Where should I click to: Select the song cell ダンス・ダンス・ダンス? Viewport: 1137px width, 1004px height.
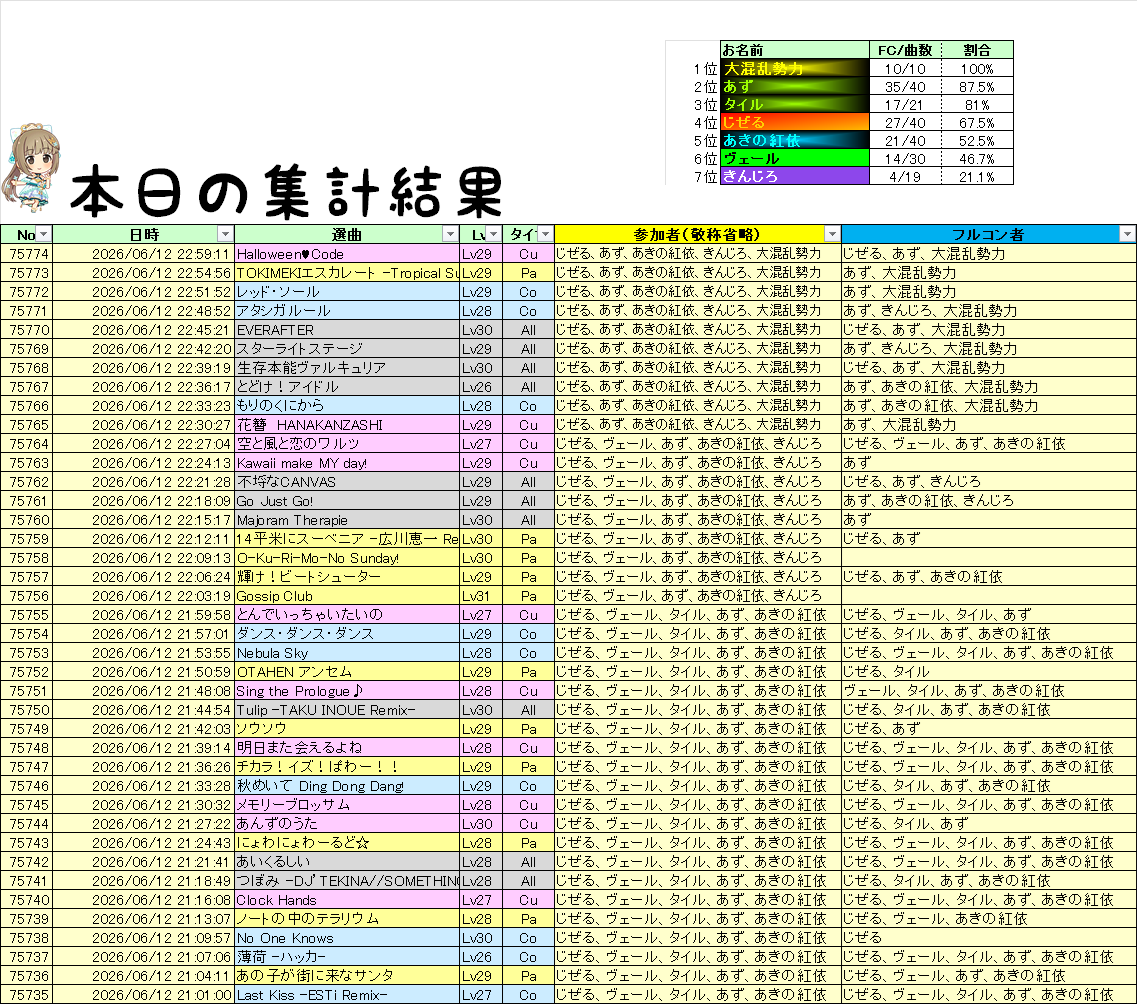tap(347, 634)
